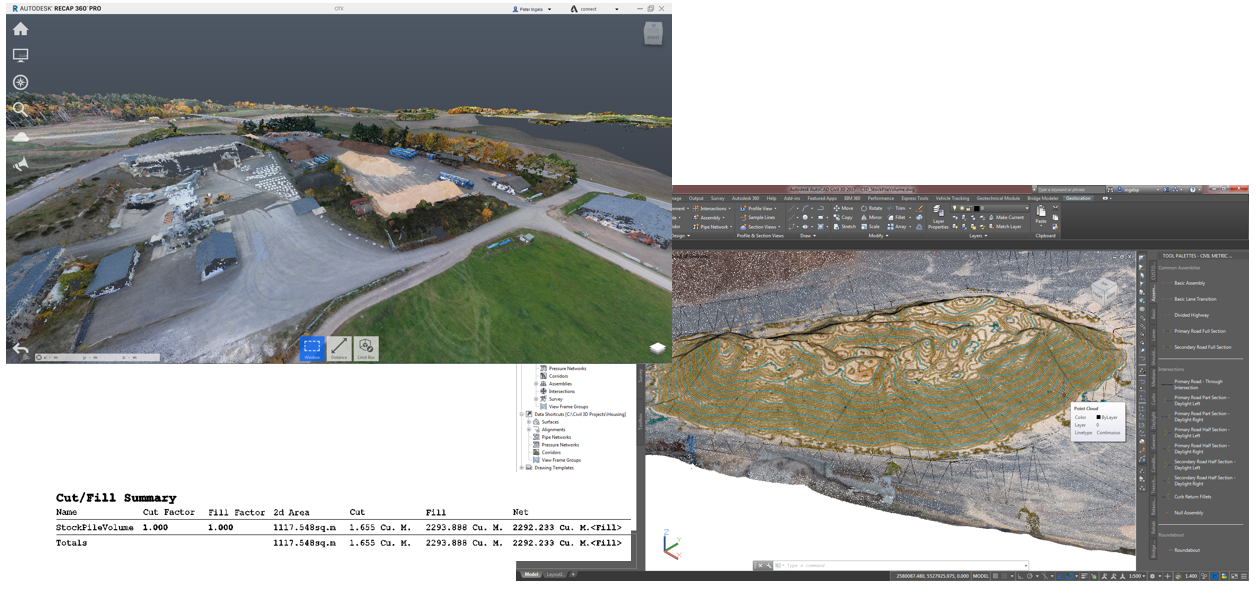Toggle the layer on/off lightbulb in Layers panel
1257x596 pixels.
[955, 208]
